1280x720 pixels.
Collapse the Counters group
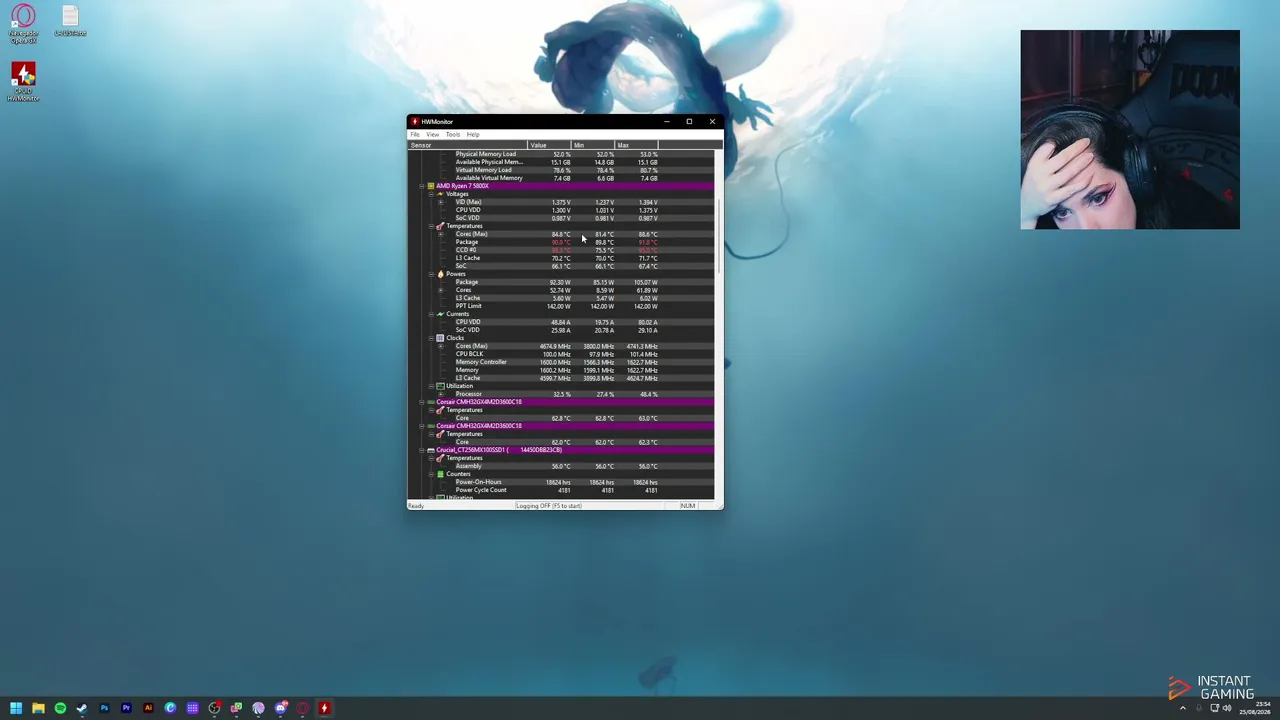pos(431,474)
